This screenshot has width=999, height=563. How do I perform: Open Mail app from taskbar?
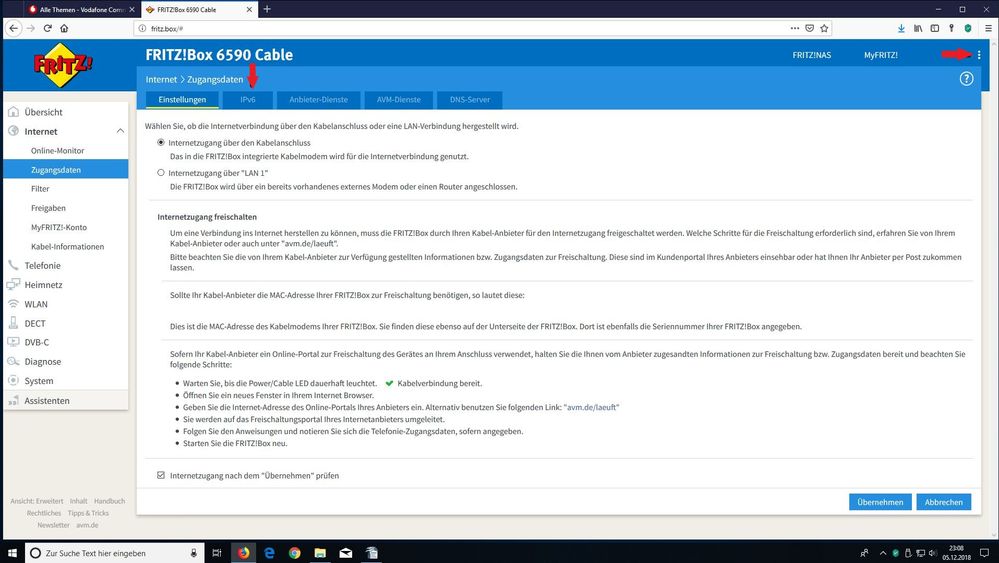click(x=345, y=553)
